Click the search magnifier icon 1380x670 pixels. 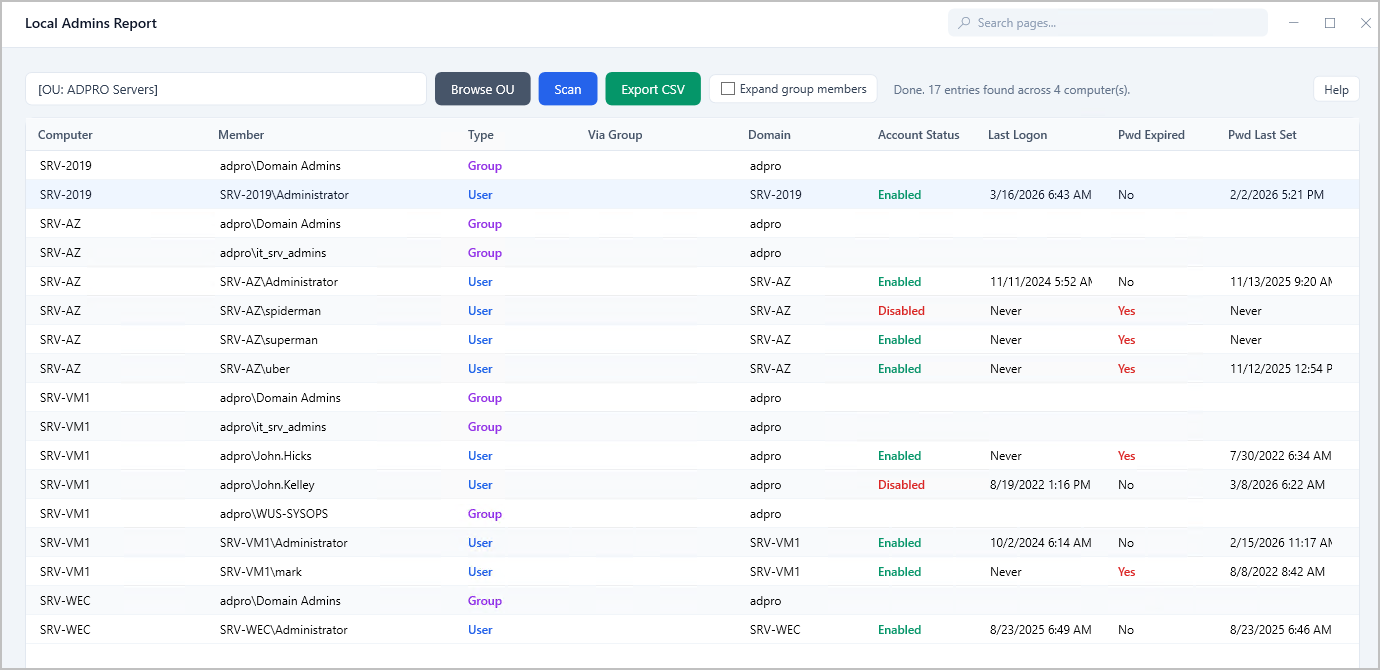[964, 23]
